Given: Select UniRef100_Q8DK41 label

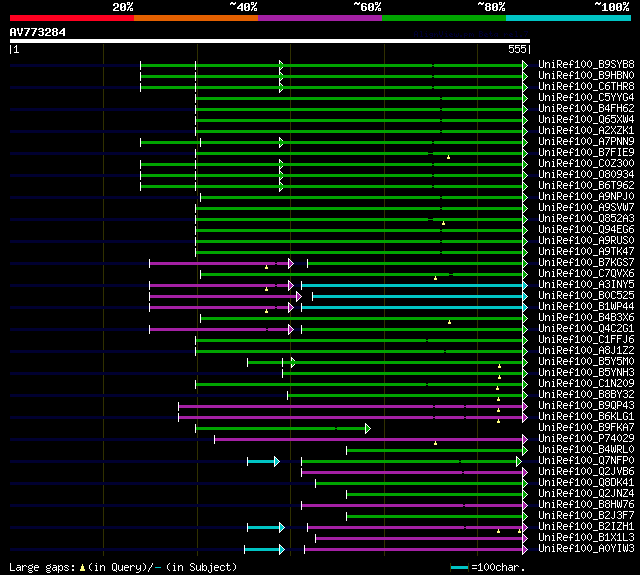Looking at the screenshot, I should (x=586, y=483).
